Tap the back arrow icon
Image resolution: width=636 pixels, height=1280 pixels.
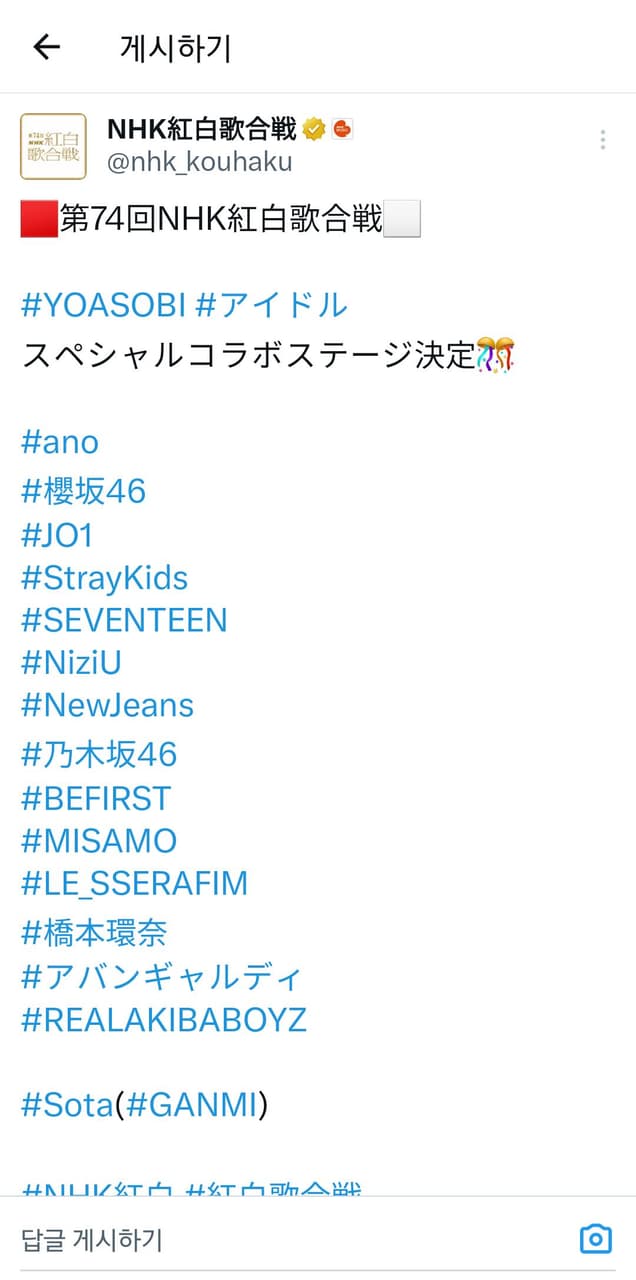(47, 46)
